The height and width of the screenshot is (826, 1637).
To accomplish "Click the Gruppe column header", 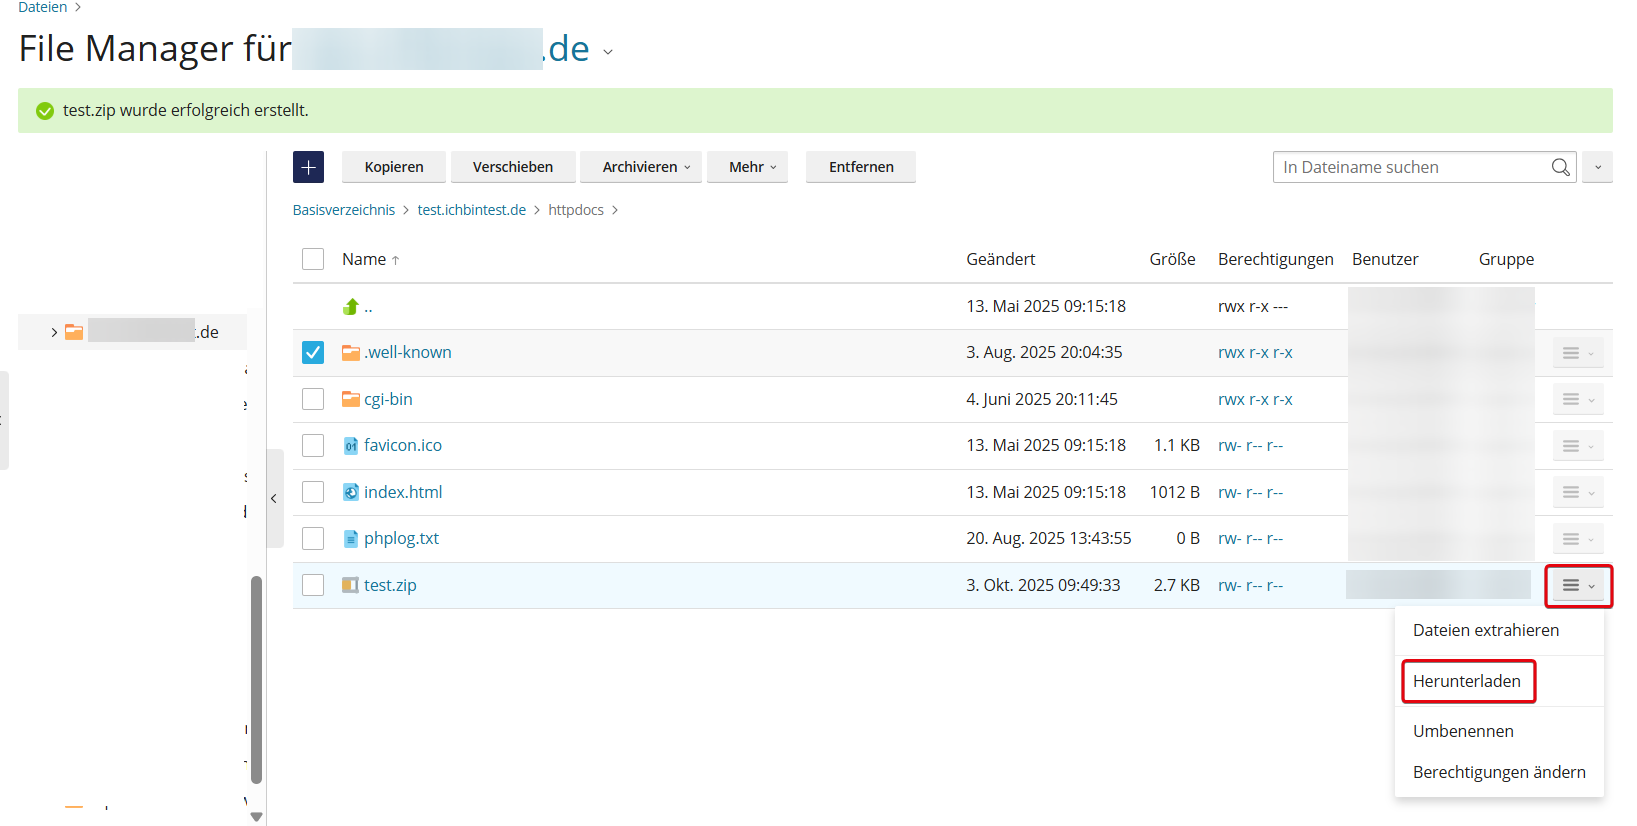I will point(1506,259).
